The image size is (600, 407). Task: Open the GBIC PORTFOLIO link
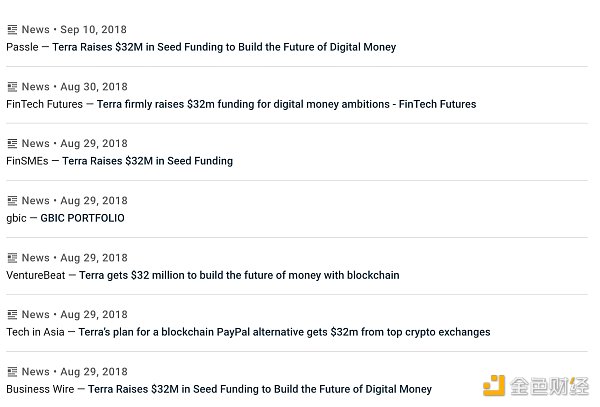(82, 218)
